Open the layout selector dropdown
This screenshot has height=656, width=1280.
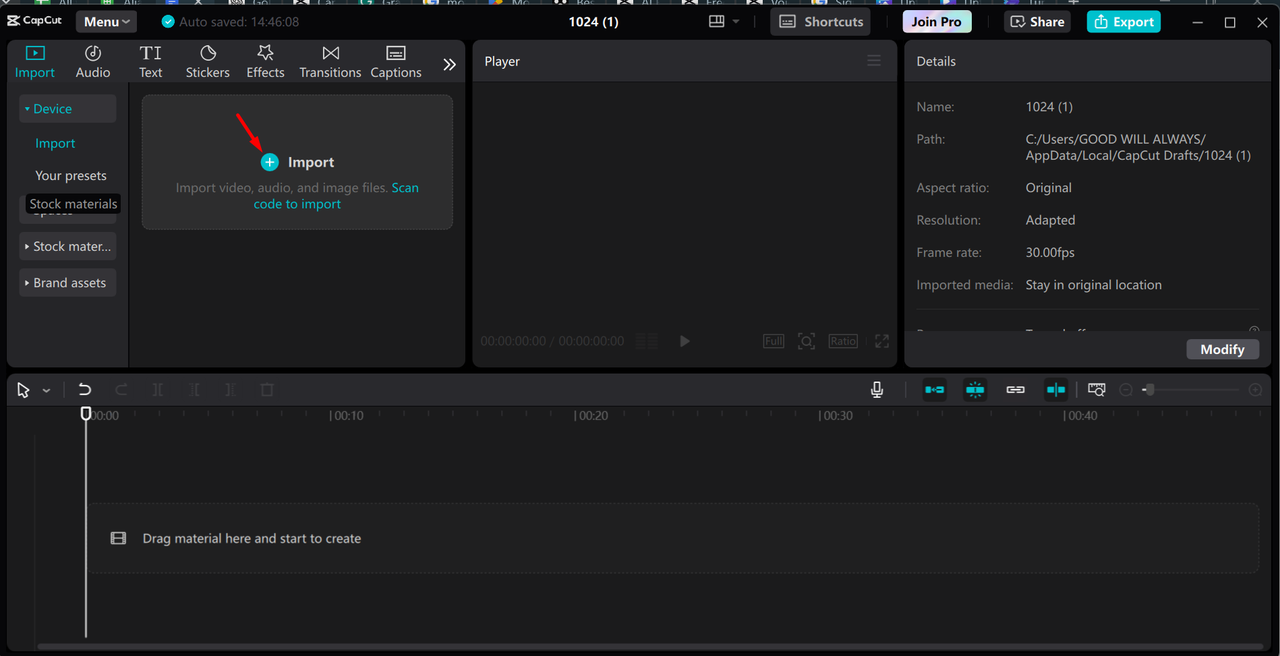724,21
